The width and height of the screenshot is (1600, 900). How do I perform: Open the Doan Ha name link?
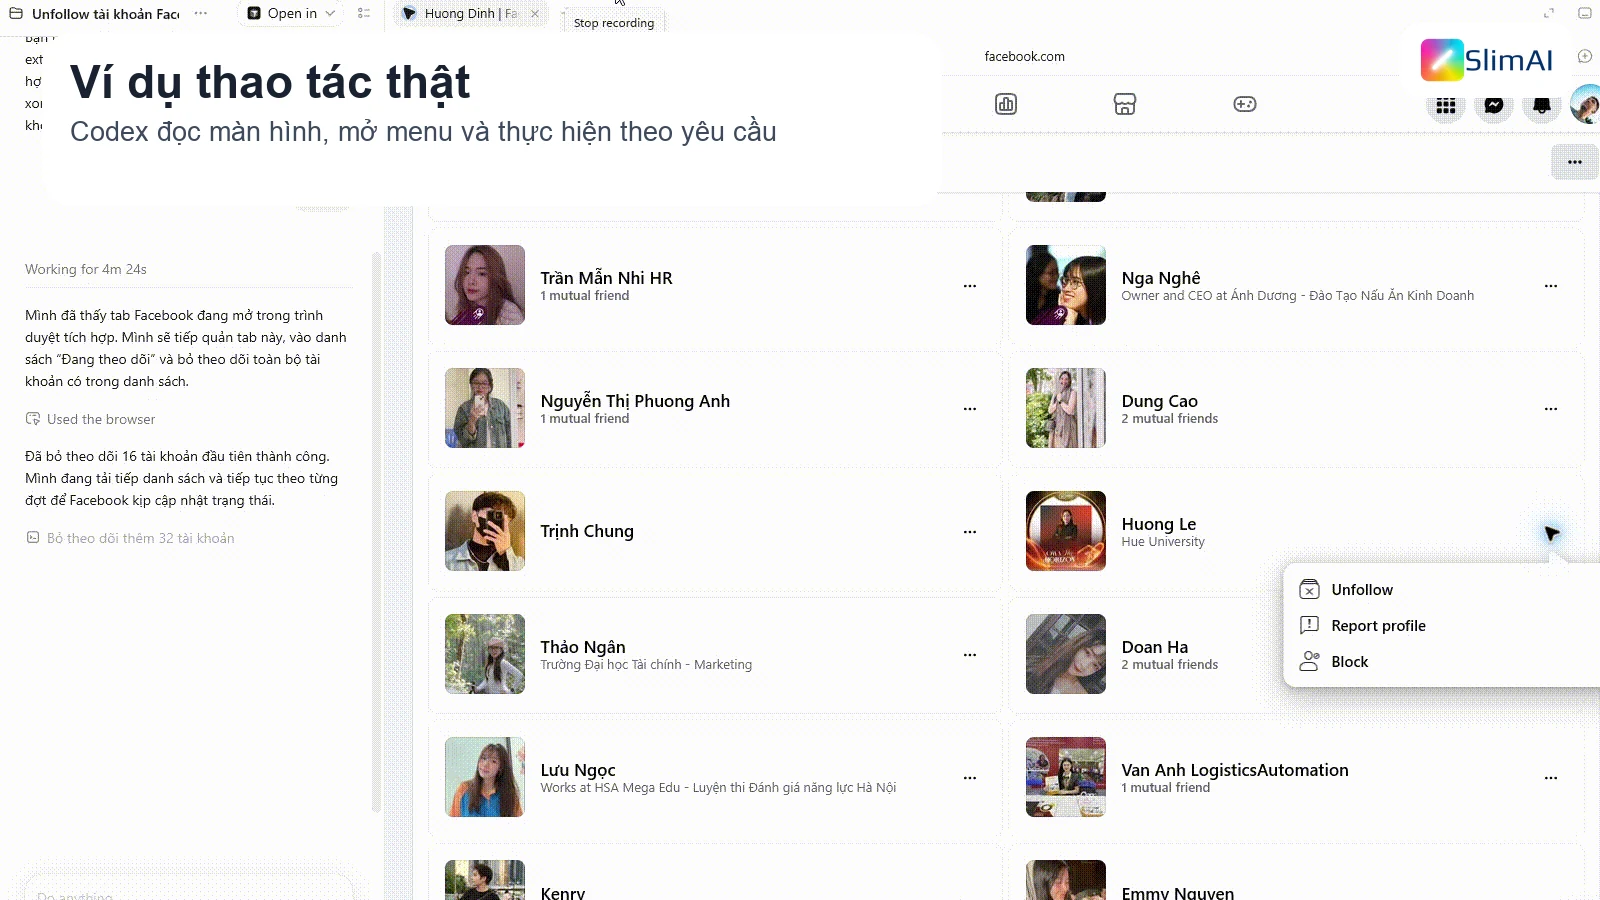click(x=1155, y=647)
